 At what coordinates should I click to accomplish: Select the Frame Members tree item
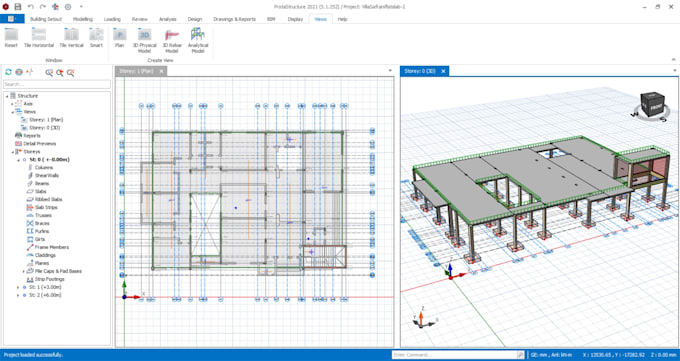[52, 247]
